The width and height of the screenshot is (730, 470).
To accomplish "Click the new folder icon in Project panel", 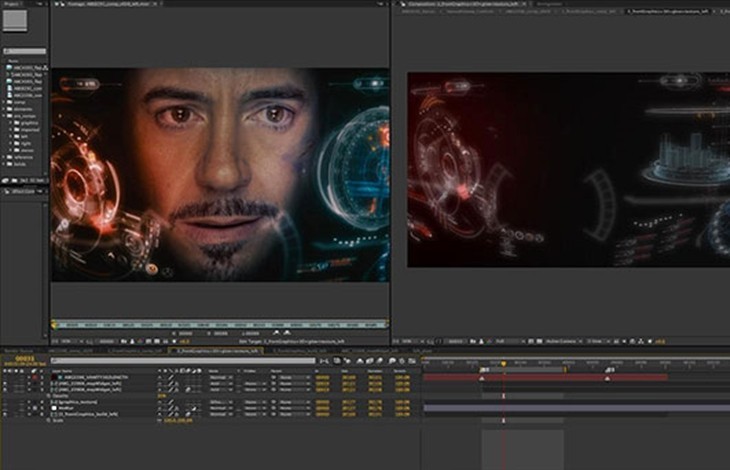I will pos(12,181).
